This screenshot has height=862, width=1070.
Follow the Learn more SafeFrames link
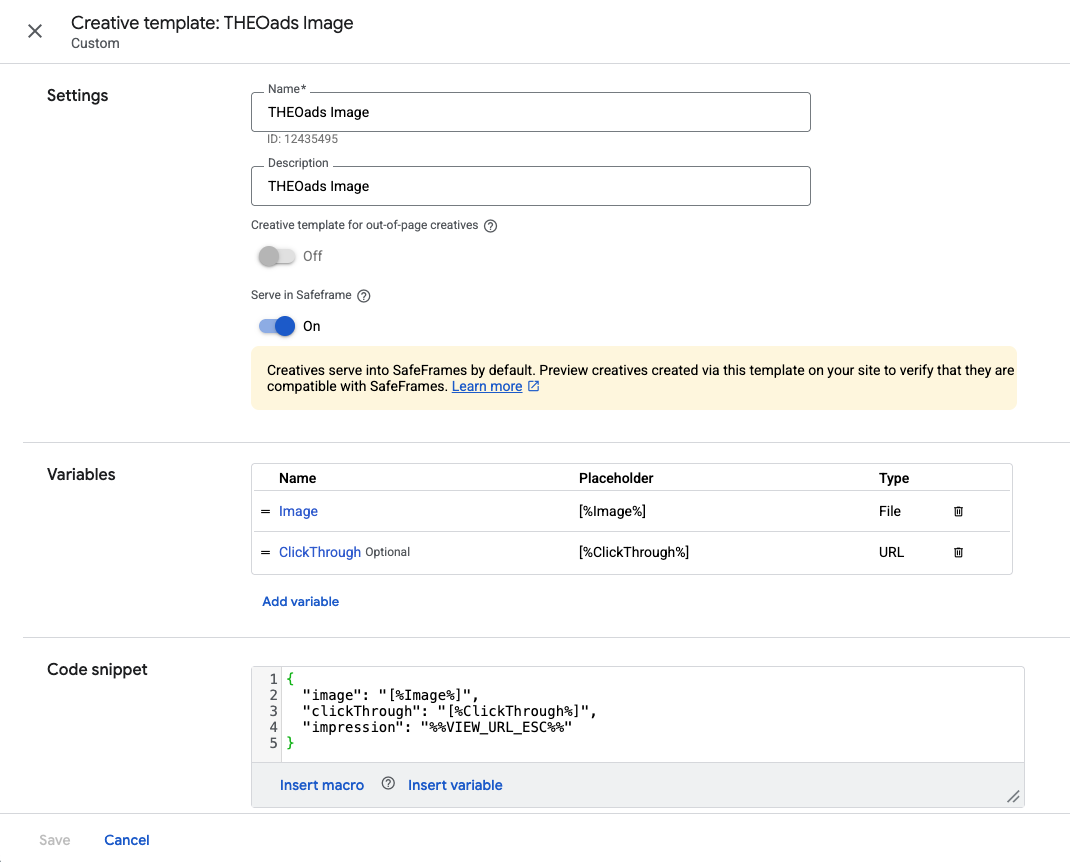point(487,386)
